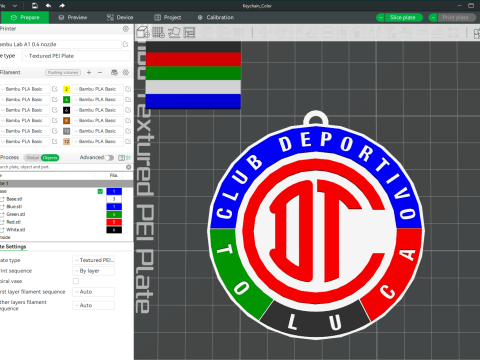Switch to the Device tab
Viewport: 480px width, 360px height.
coord(120,17)
